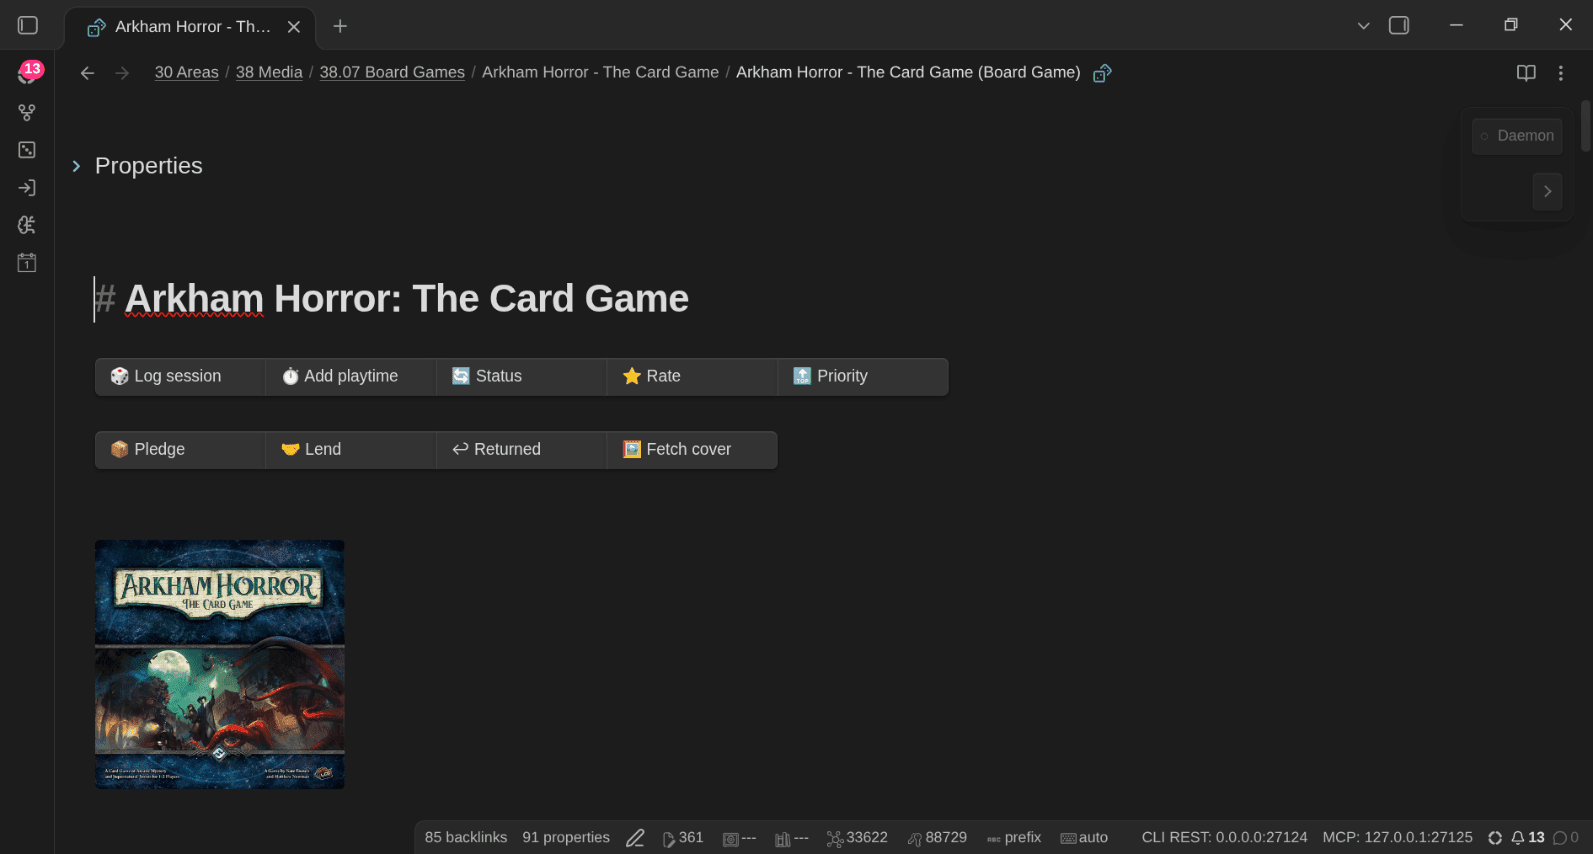Image resolution: width=1593 pixels, height=854 pixels.
Task: Navigate back with the left arrow
Action: (87, 73)
